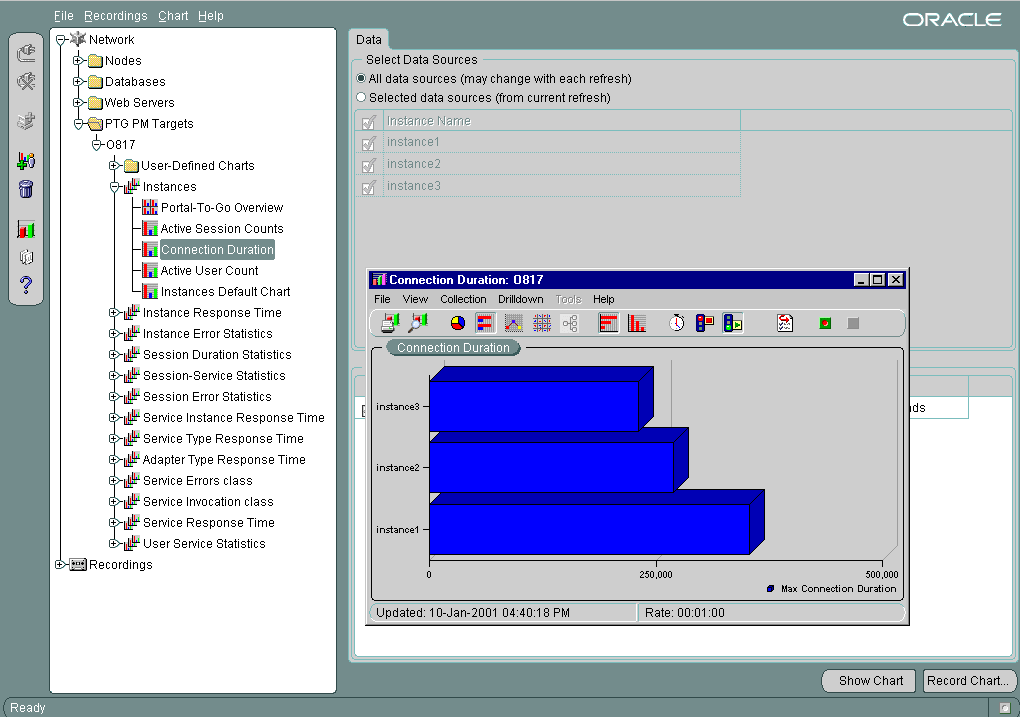The image size is (1020, 717).
Task: Expand the Recordings tree node
Action: tap(60, 564)
